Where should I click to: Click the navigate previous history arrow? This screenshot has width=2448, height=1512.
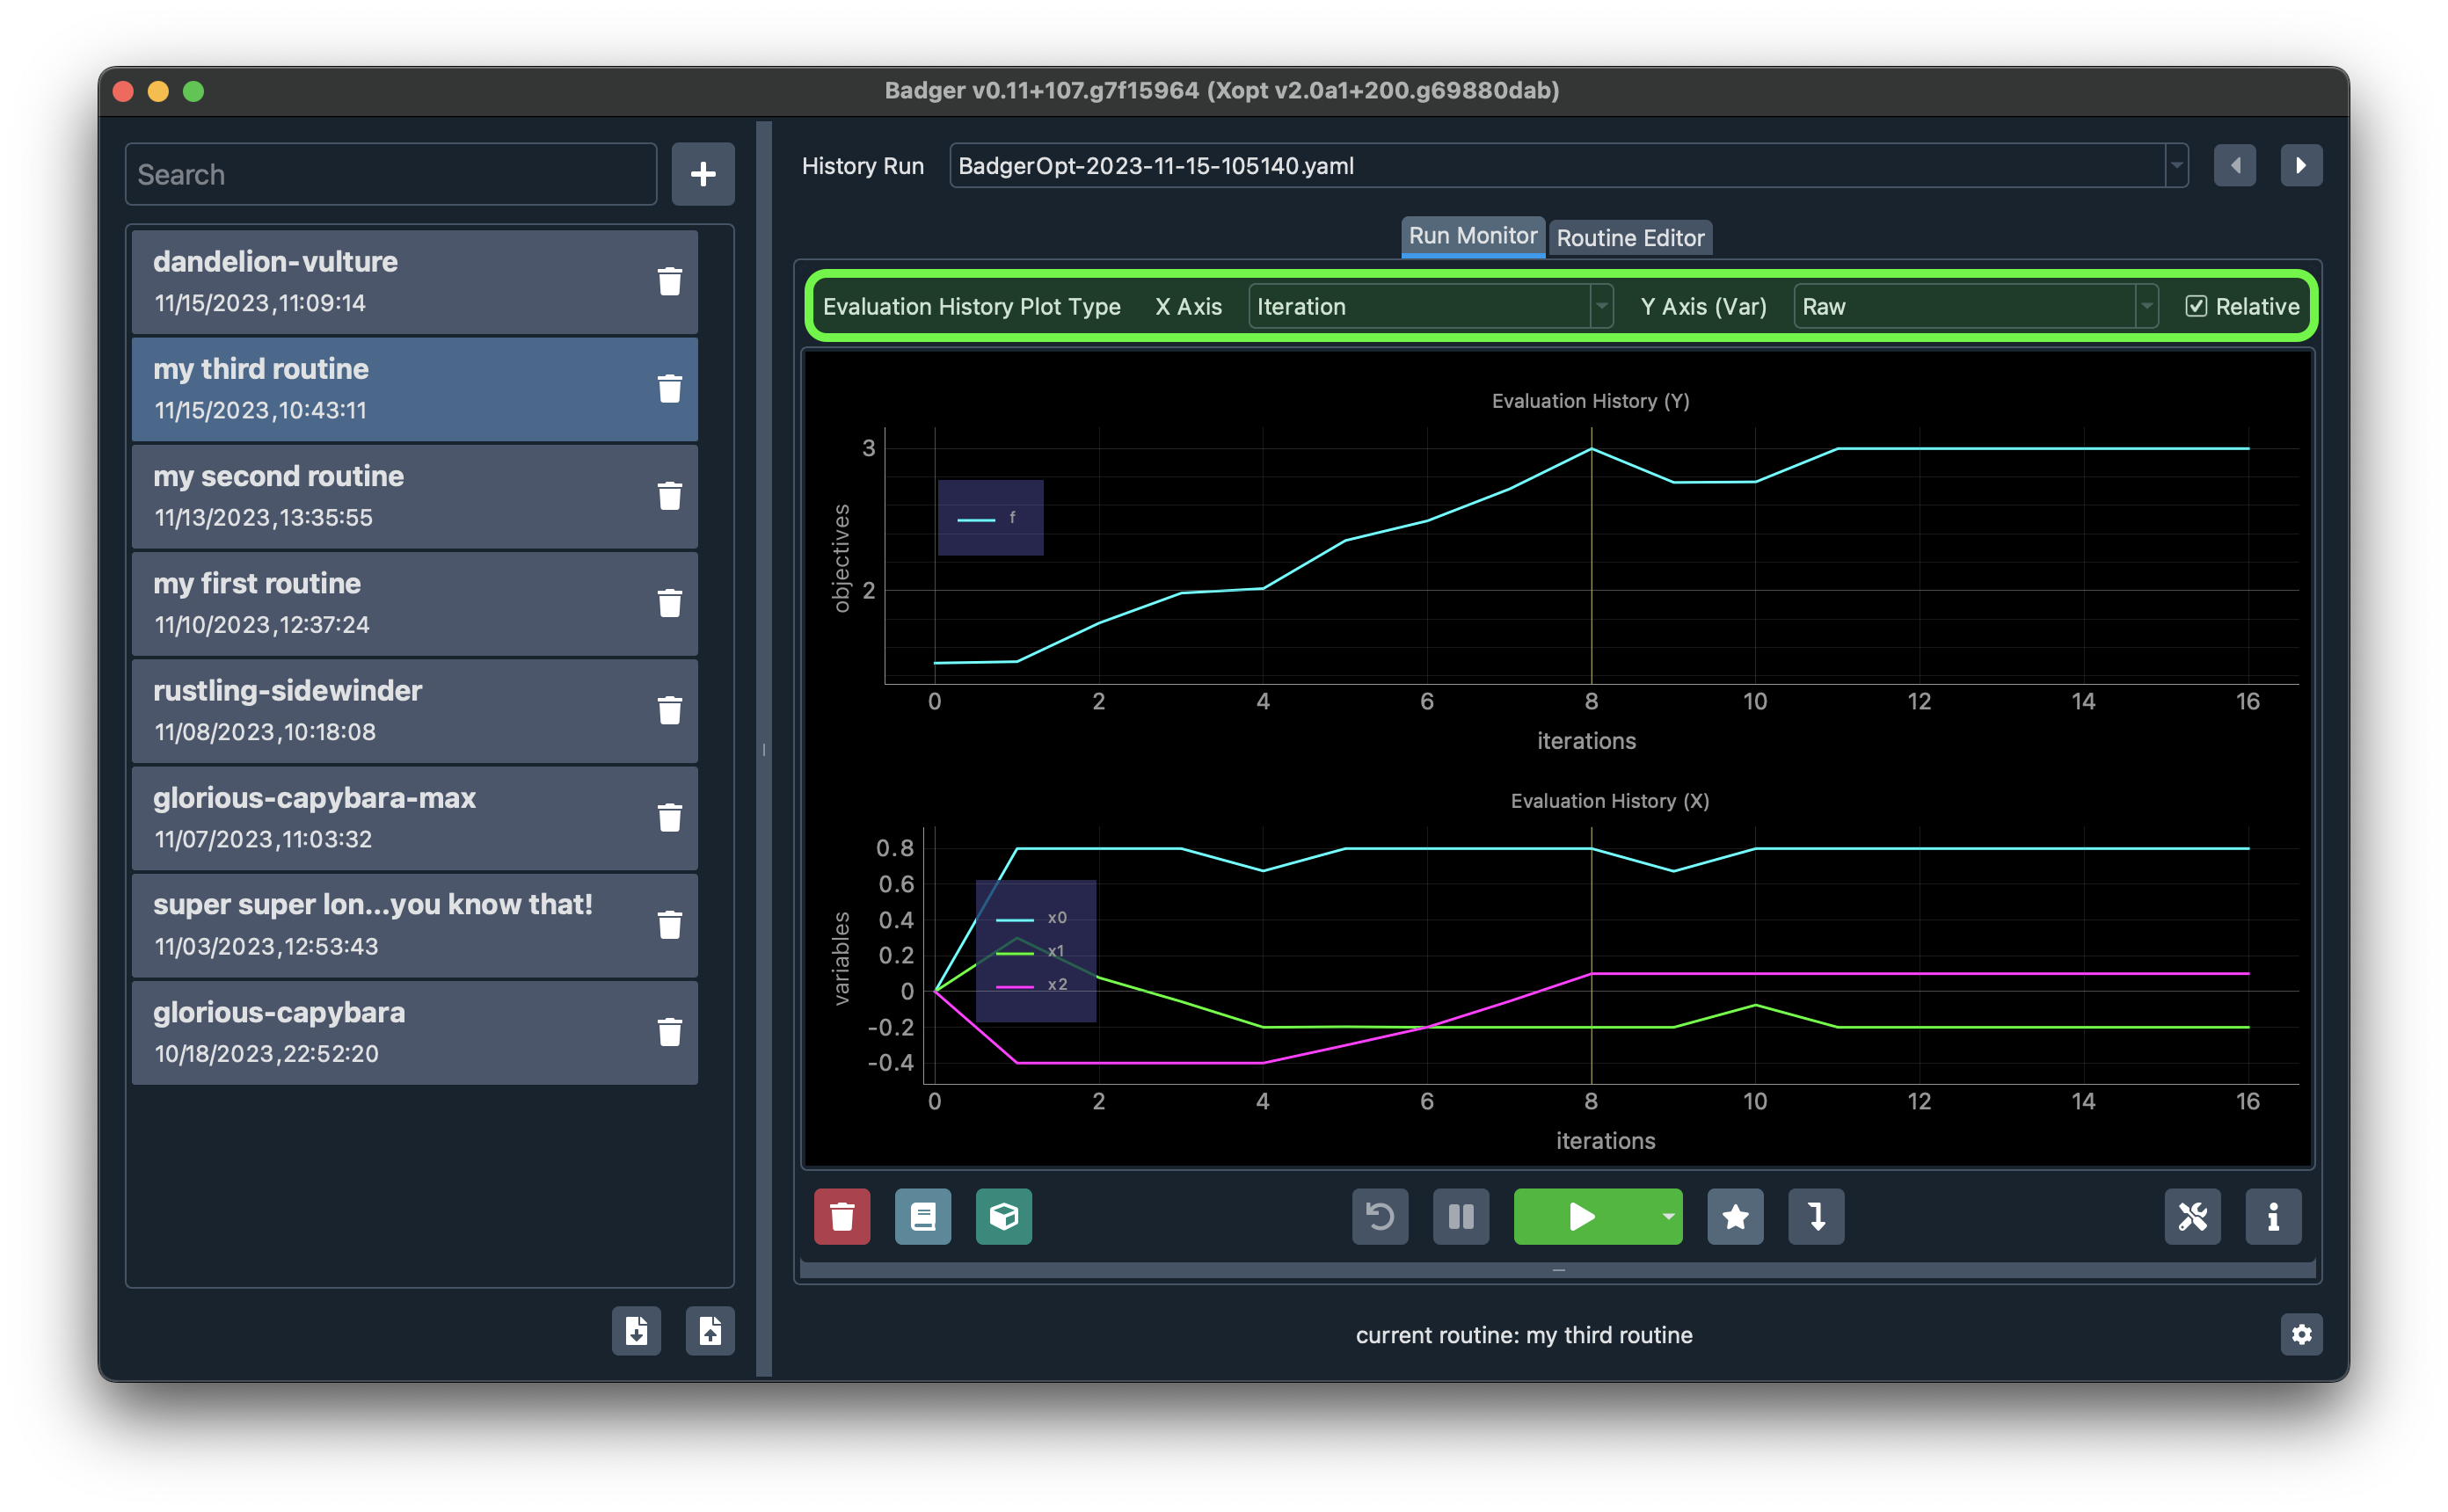2236,164
